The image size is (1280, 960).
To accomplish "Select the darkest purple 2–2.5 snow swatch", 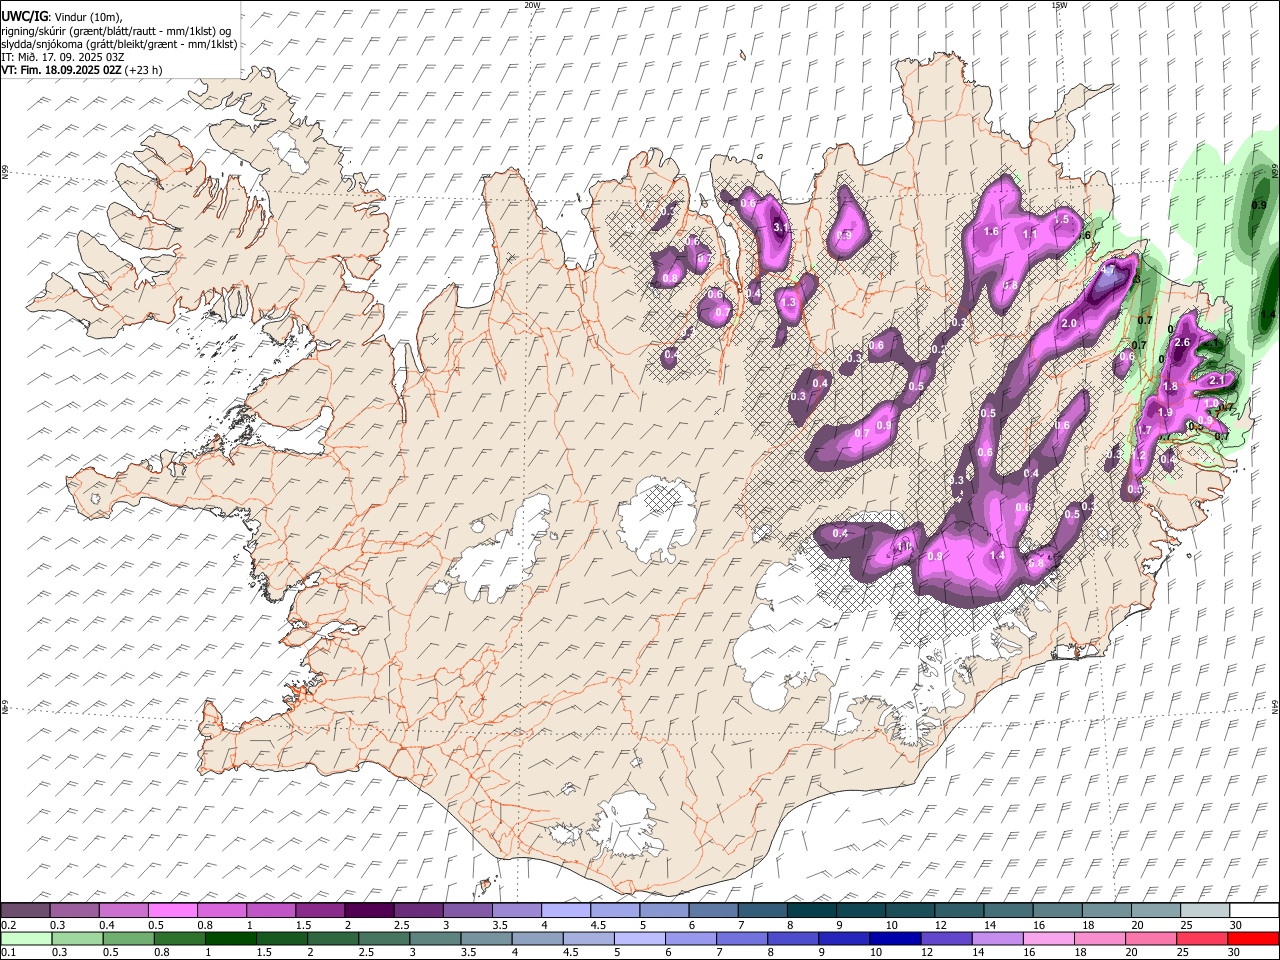I will click(369, 911).
